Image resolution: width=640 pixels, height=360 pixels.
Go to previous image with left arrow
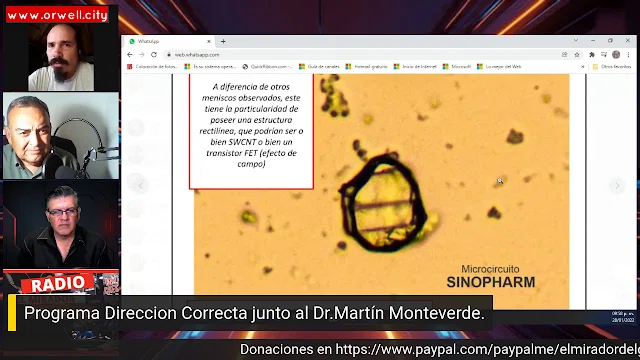coord(140,186)
